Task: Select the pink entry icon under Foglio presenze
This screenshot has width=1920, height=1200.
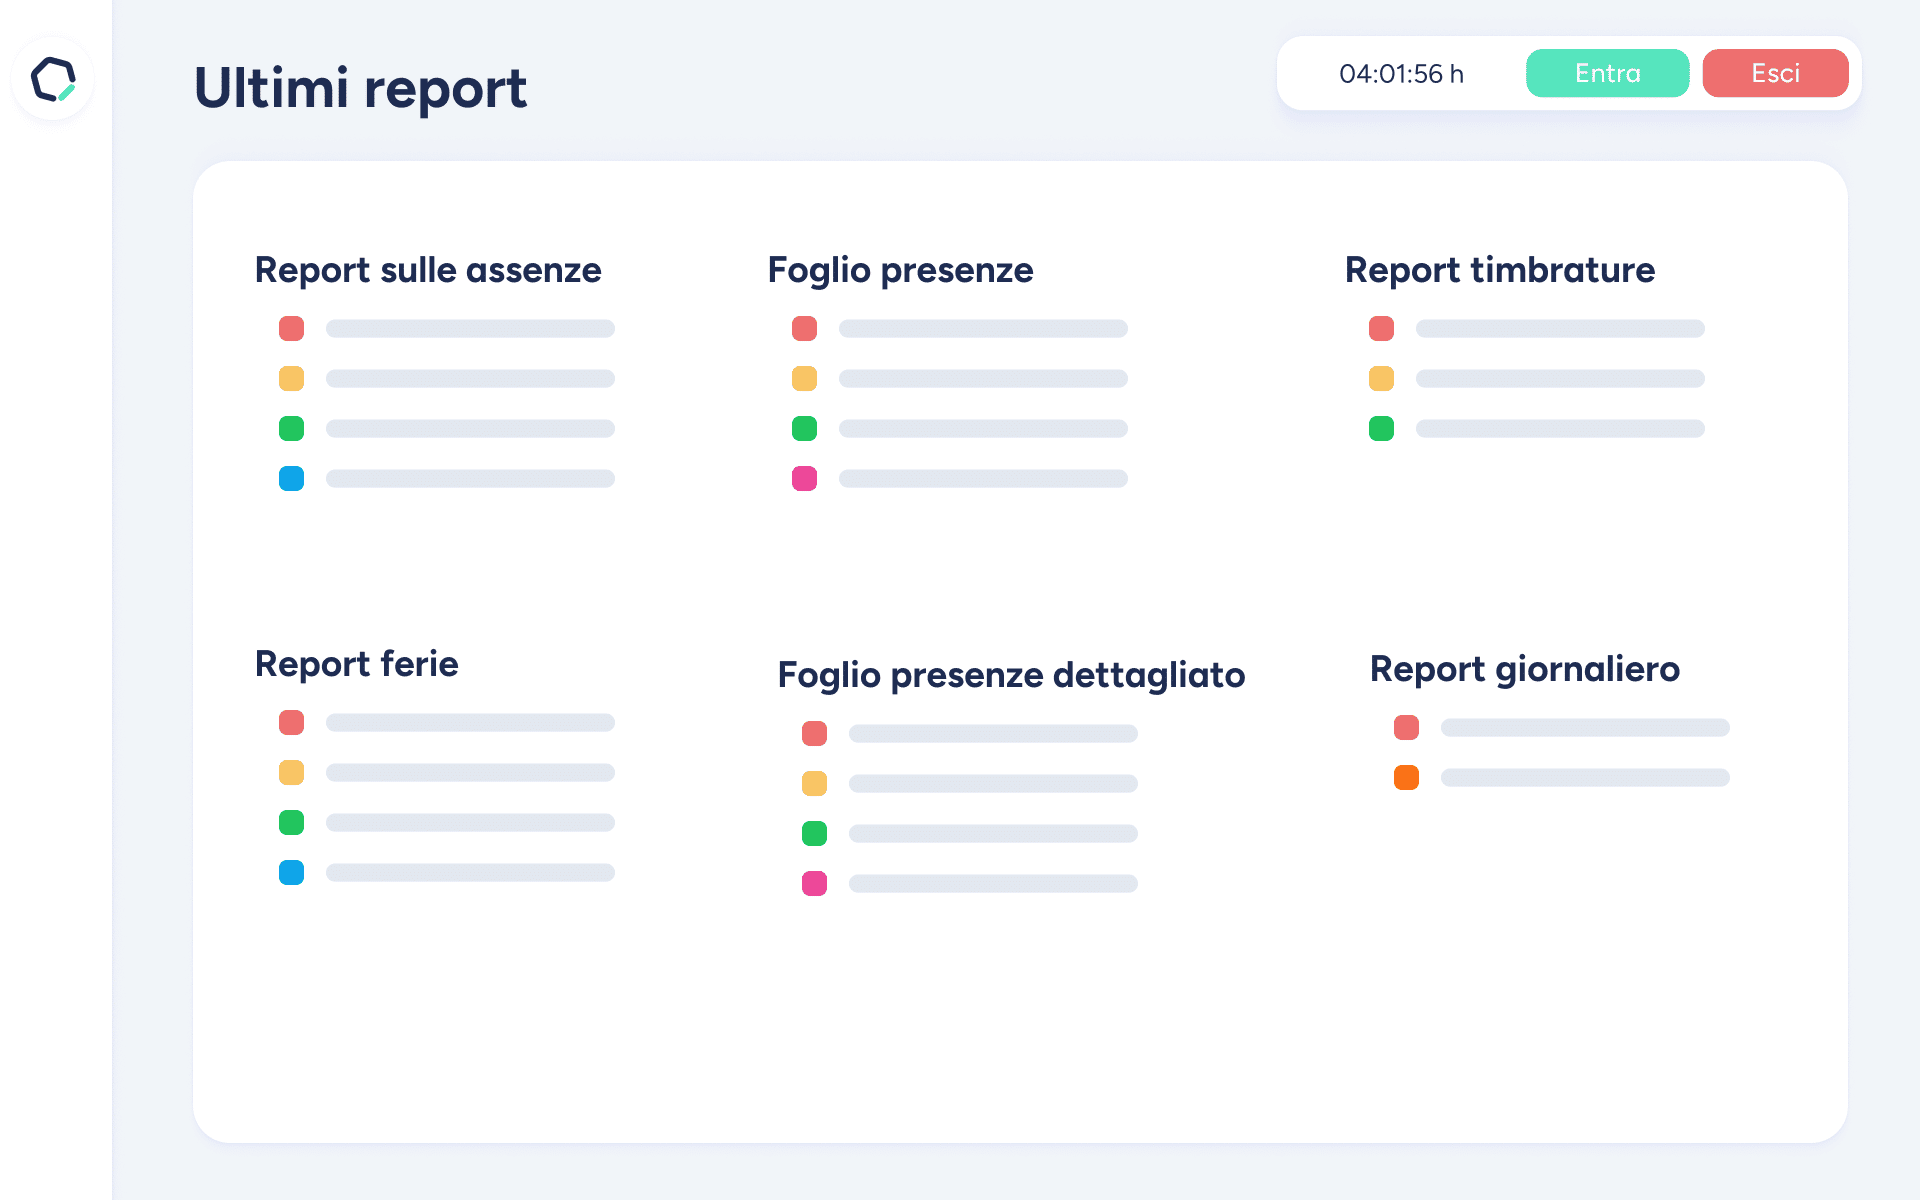Action: [x=804, y=479]
